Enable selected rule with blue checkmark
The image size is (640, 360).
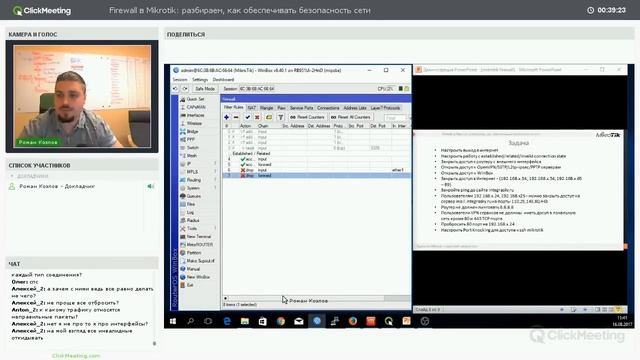coord(247,117)
